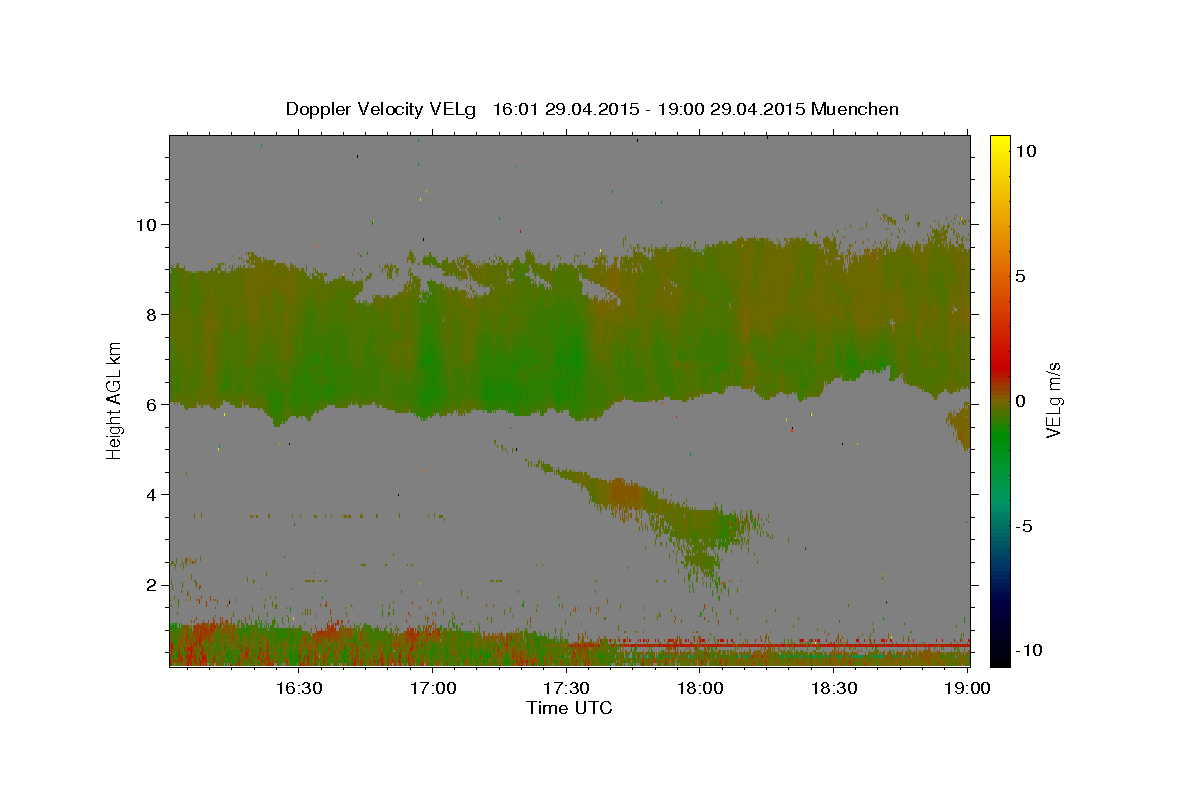Viewport: 1200px width, 800px height.
Task: Click the "VELg m/s" colorbar label
Action: [x=1053, y=400]
